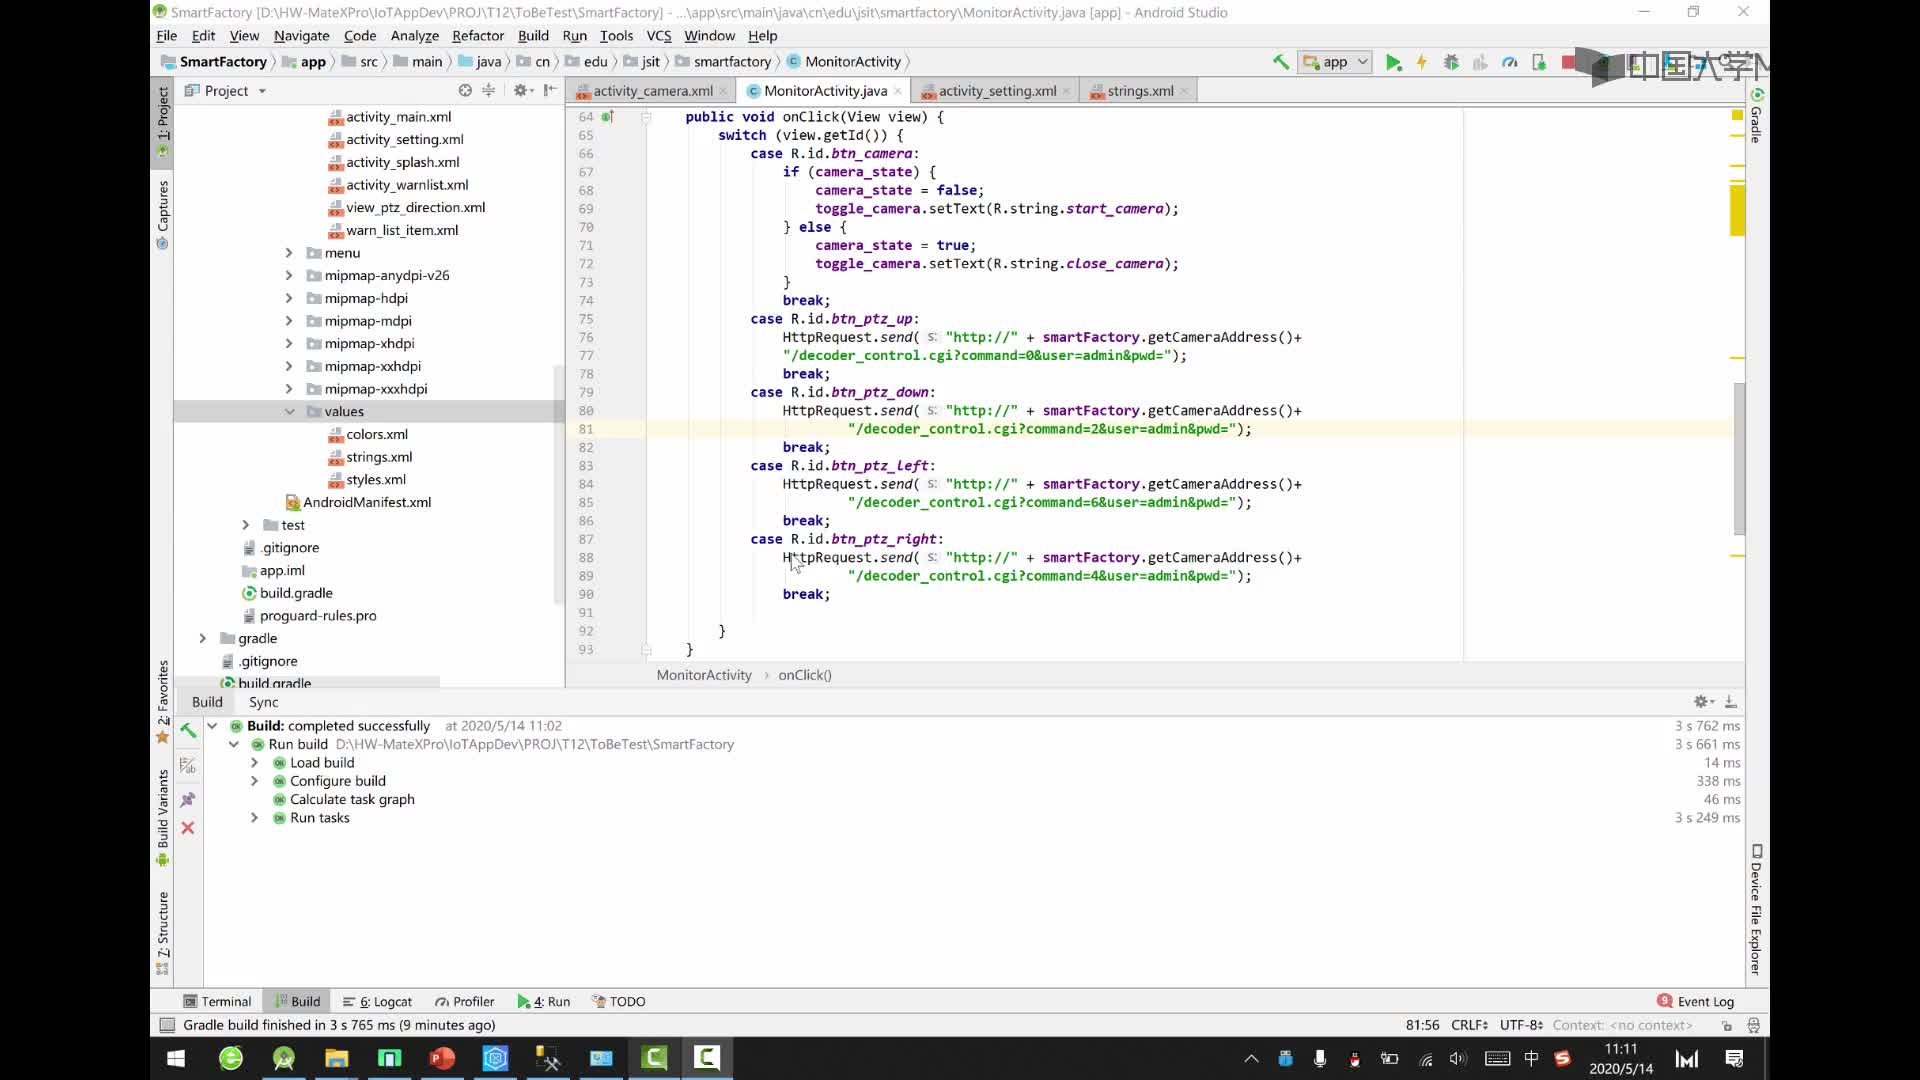Screen dimensions: 1920x1080
Task: Open Build Variants side panel
Action: pyautogui.click(x=162, y=817)
